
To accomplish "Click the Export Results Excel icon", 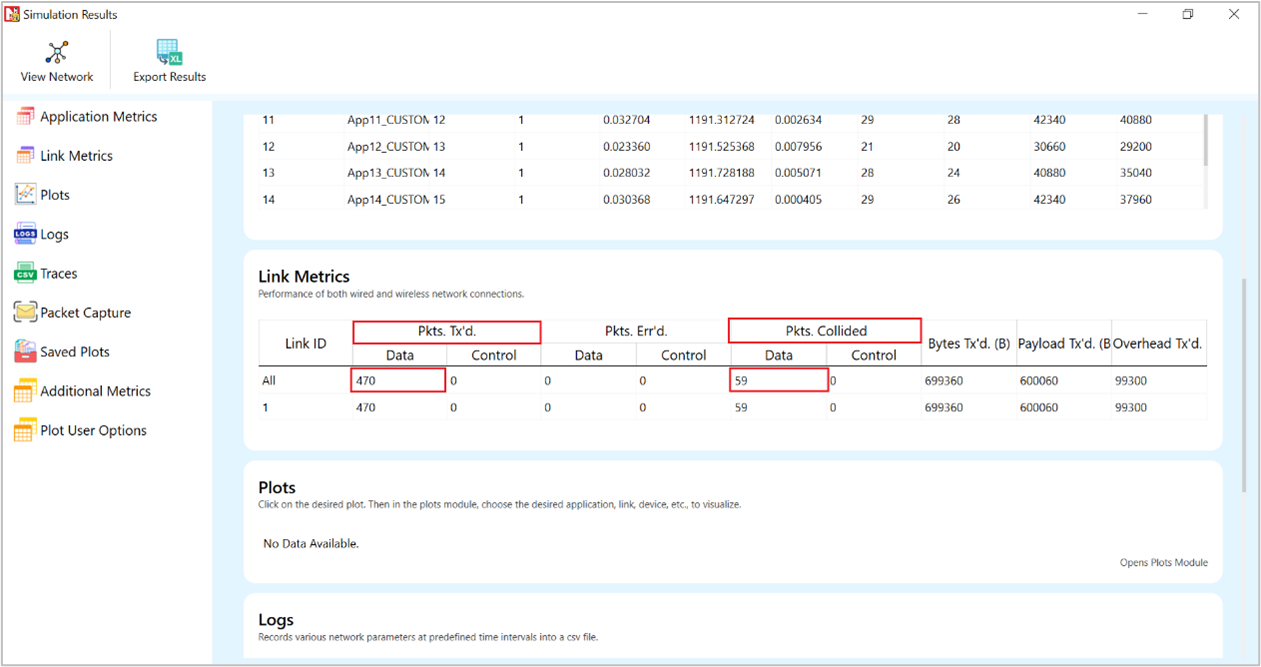I will pos(168,53).
